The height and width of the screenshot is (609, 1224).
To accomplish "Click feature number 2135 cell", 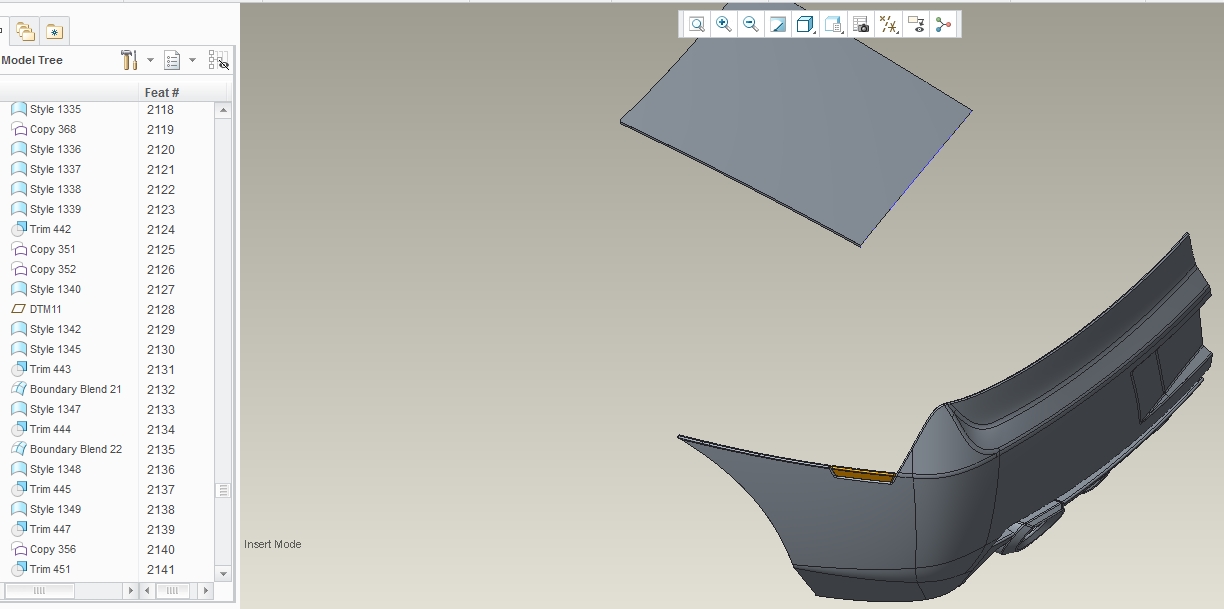I will (161, 449).
